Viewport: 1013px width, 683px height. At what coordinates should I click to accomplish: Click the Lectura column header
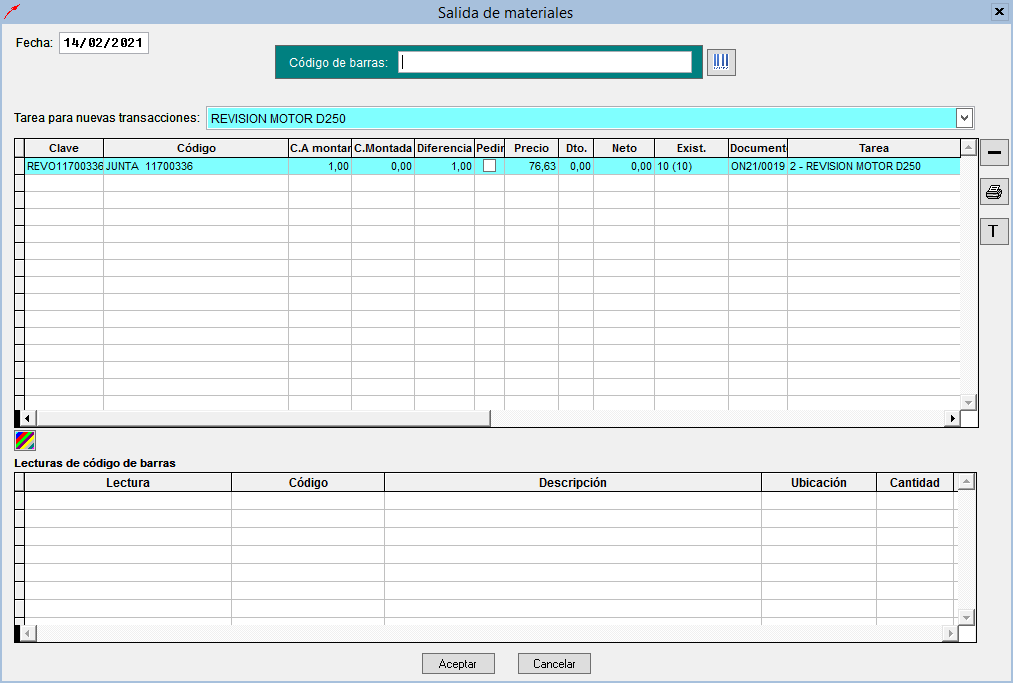coord(128,483)
